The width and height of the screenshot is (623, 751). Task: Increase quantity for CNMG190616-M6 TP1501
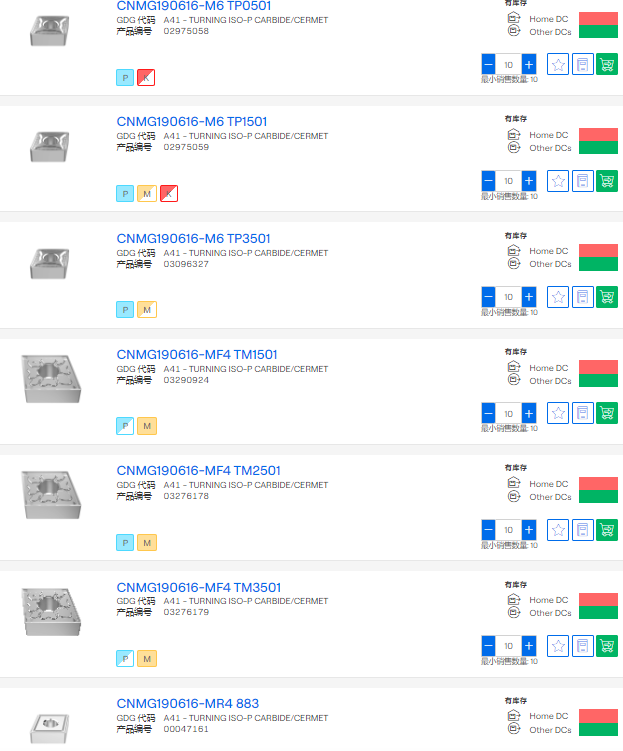click(529, 181)
